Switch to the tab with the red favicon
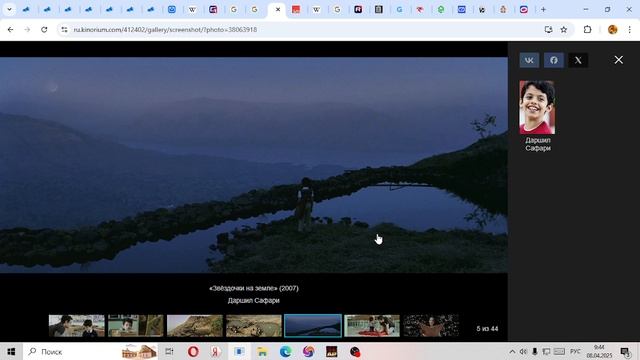The height and width of the screenshot is (360, 640). tap(296, 9)
